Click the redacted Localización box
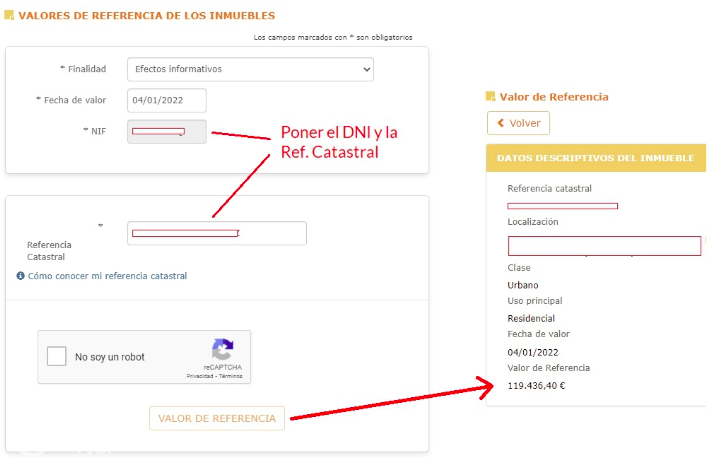Screen dimensions: 717x468 pos(604,246)
